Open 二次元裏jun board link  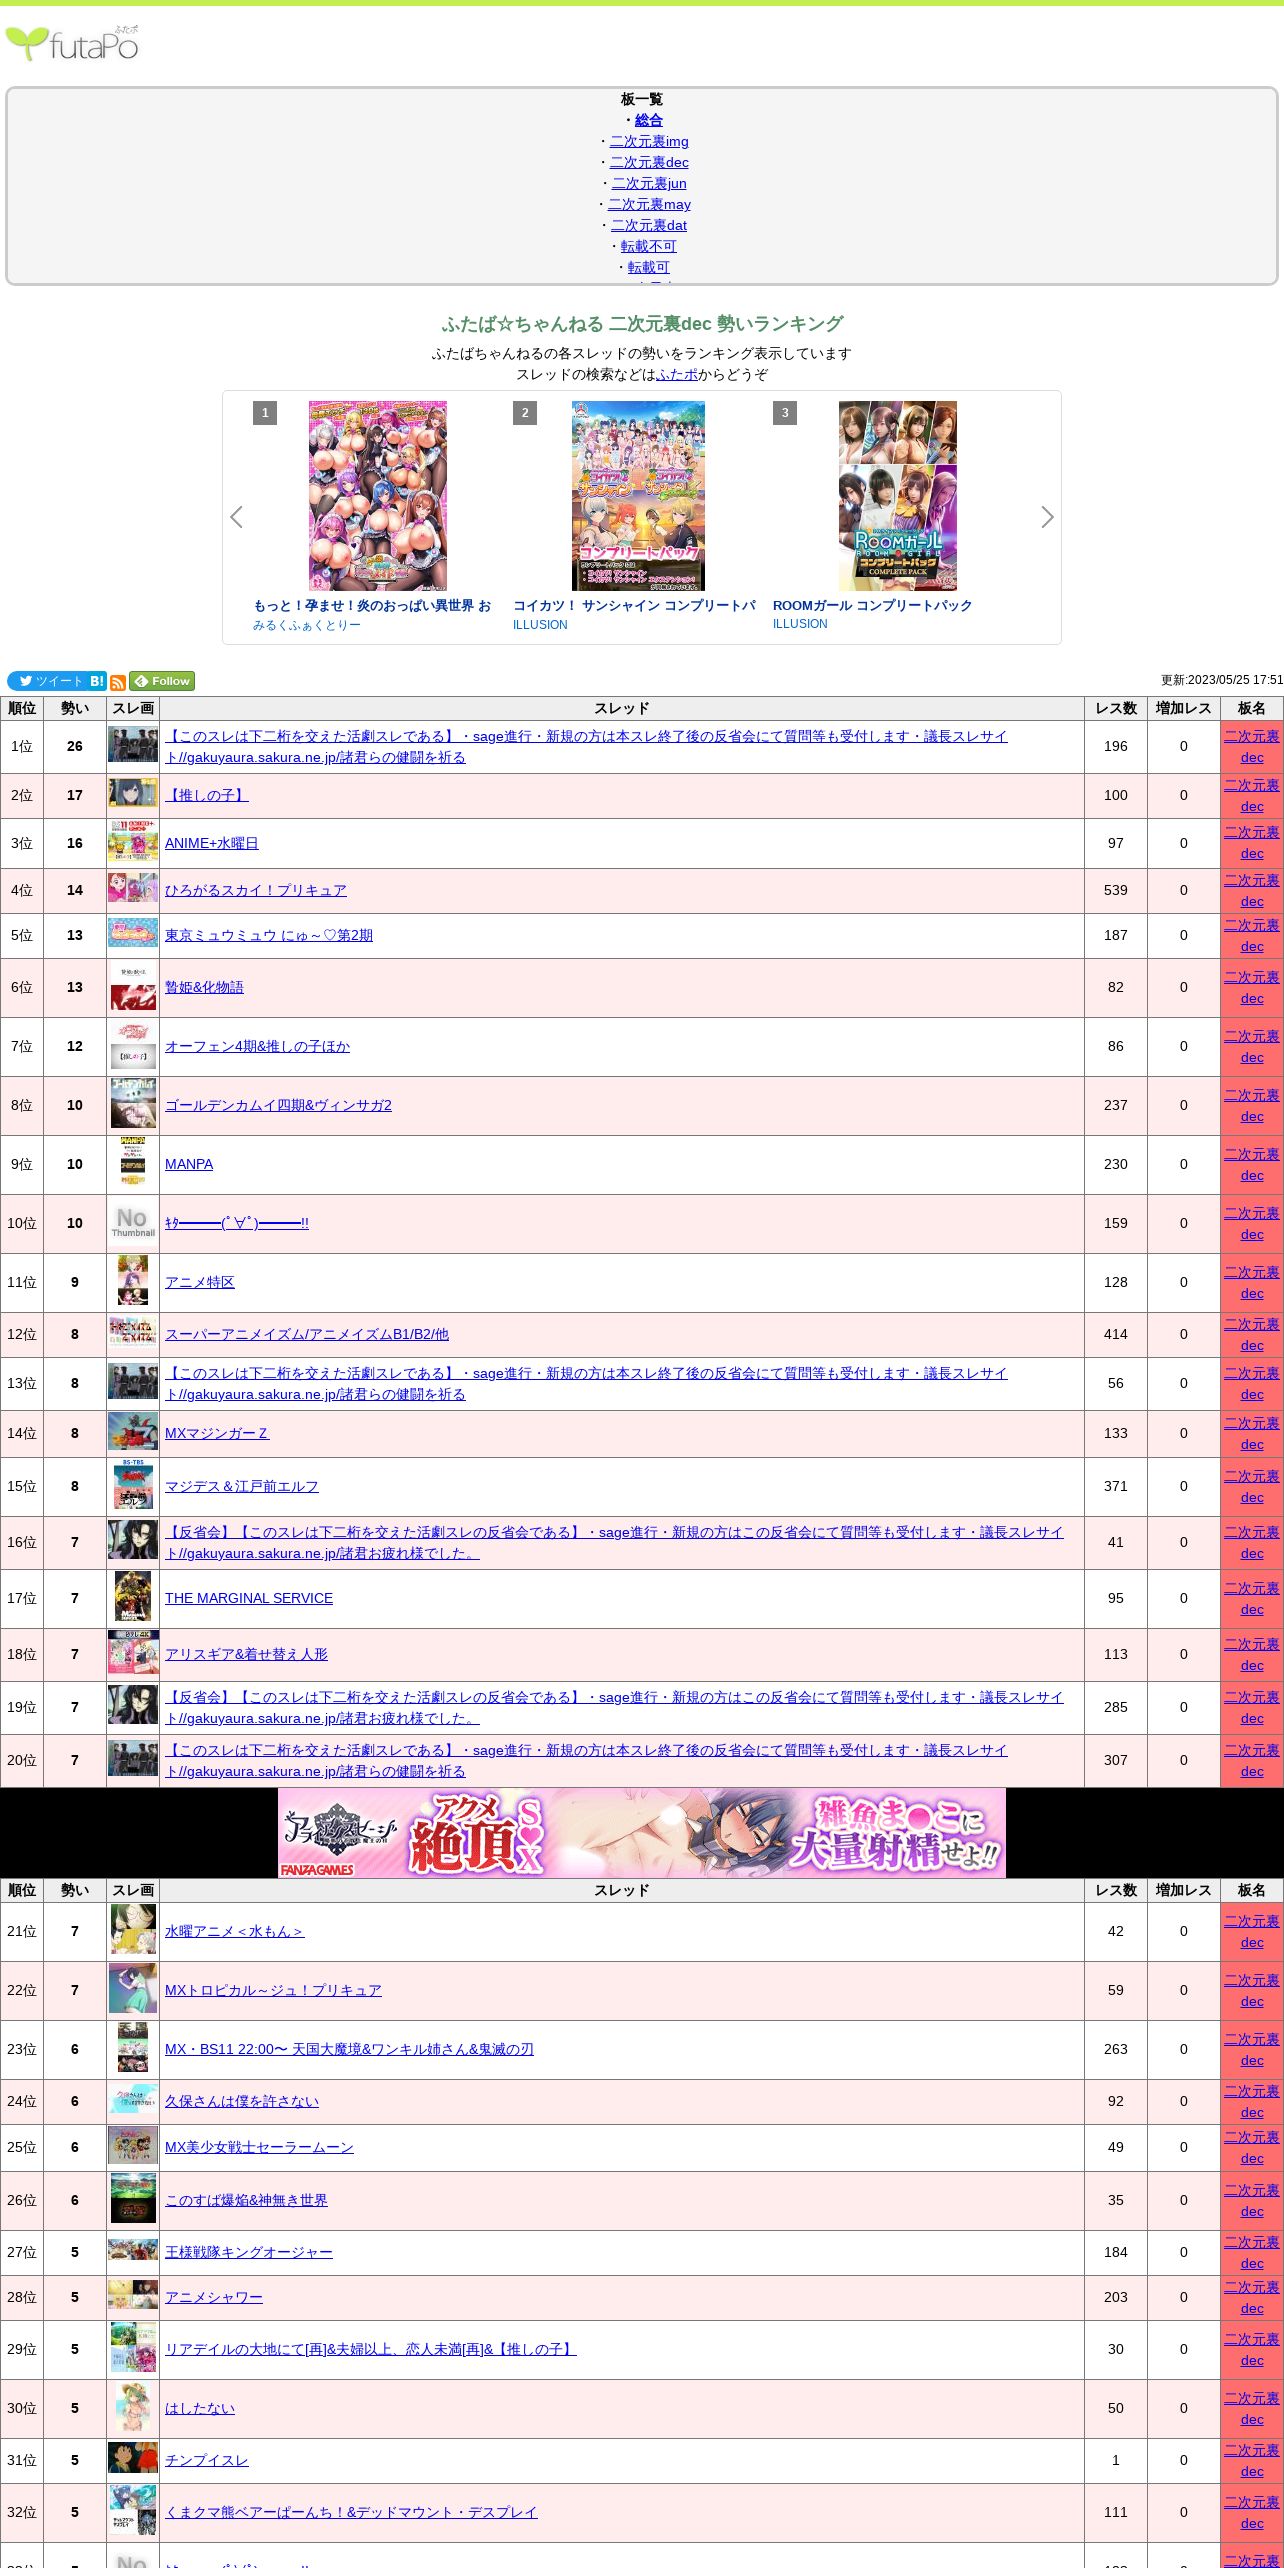pos(649,183)
